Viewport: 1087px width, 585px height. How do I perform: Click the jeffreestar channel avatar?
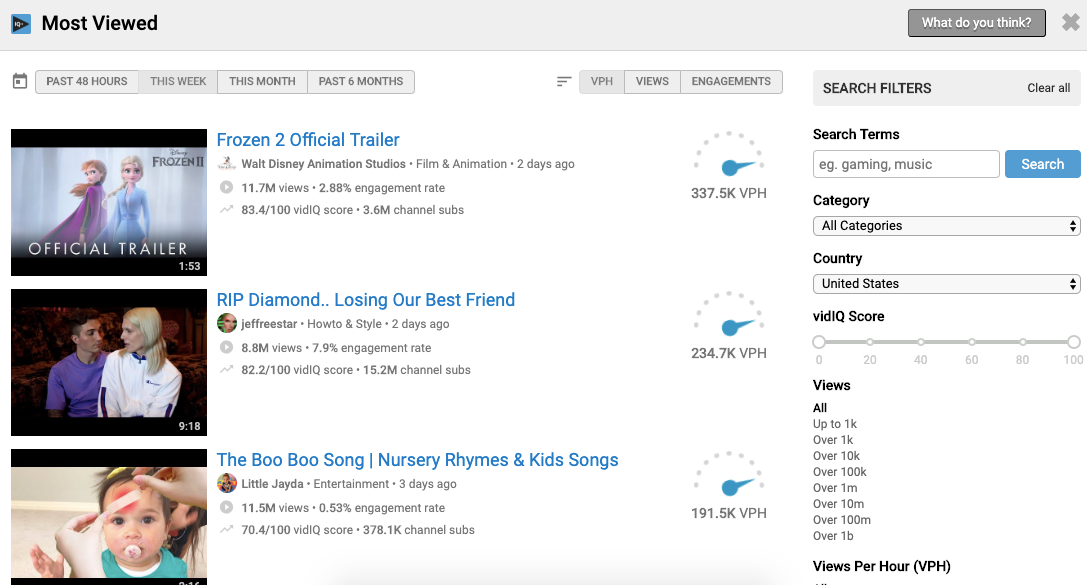(x=227, y=324)
